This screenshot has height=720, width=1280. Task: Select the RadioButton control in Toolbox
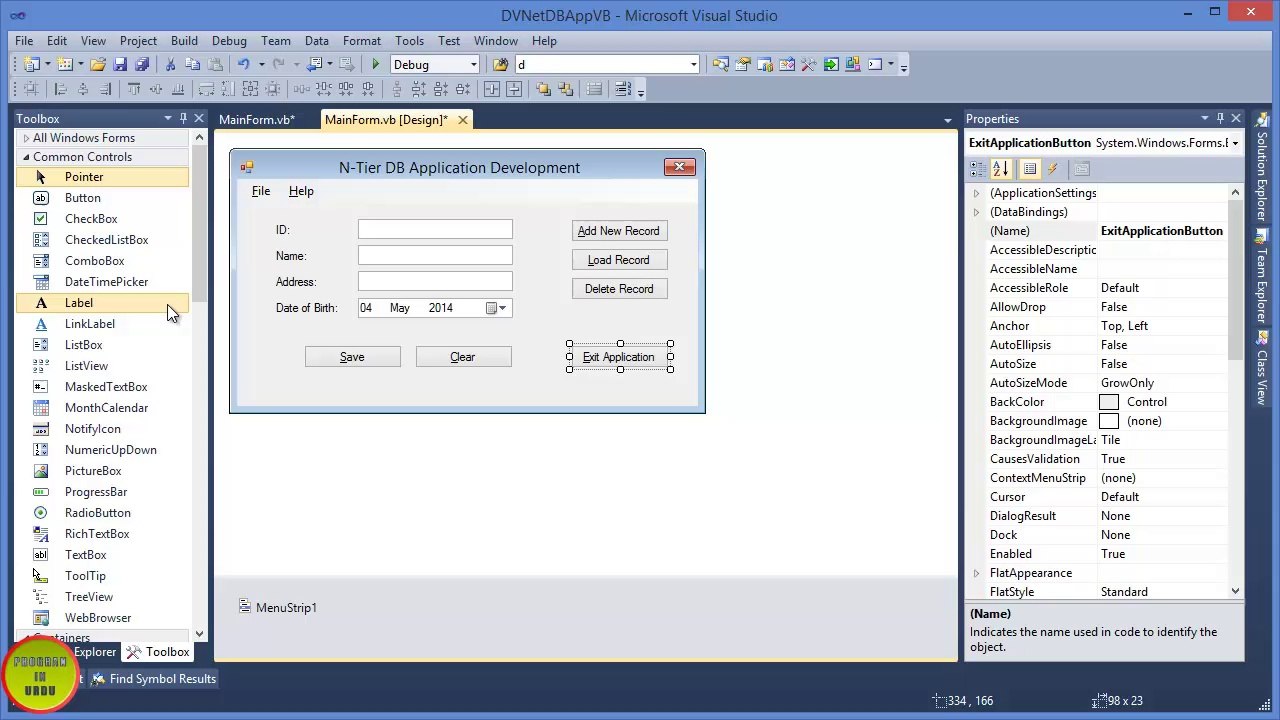click(102, 513)
